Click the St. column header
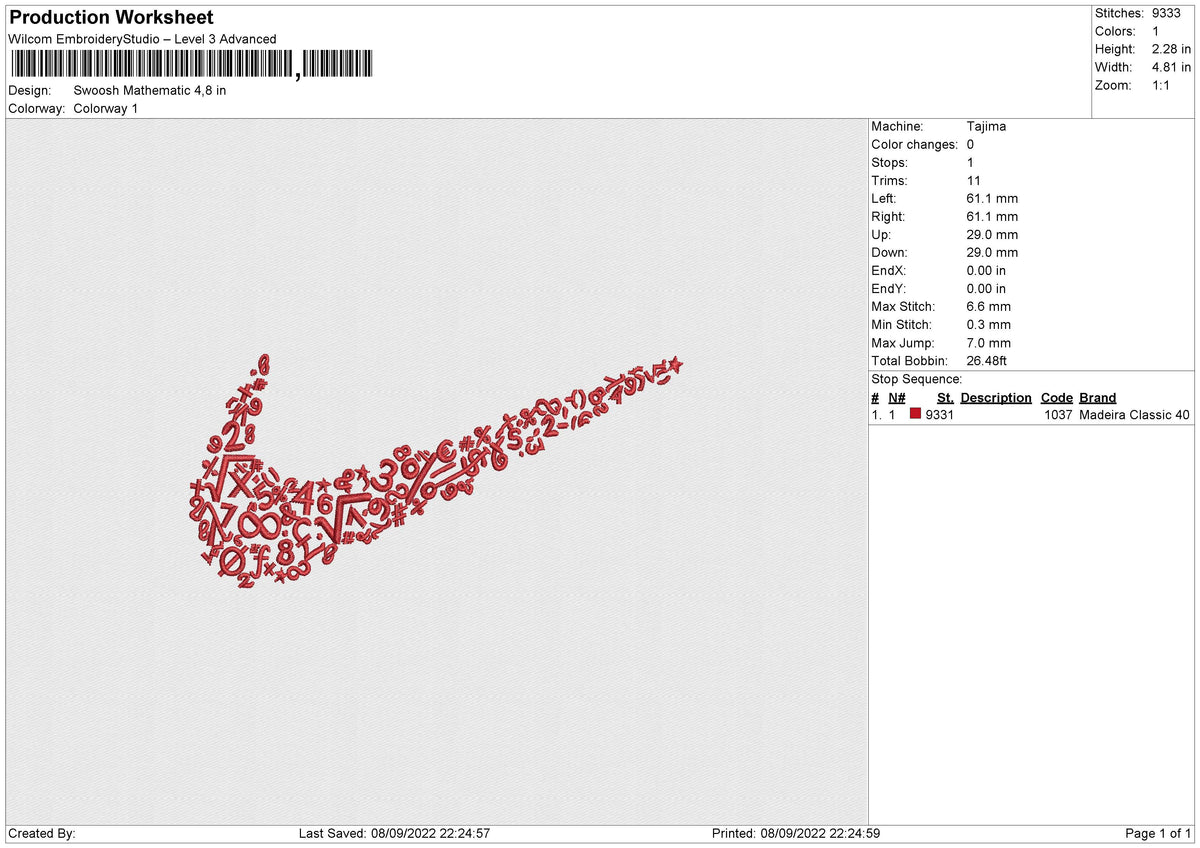The height and width of the screenshot is (848, 1200). pyautogui.click(x=944, y=397)
